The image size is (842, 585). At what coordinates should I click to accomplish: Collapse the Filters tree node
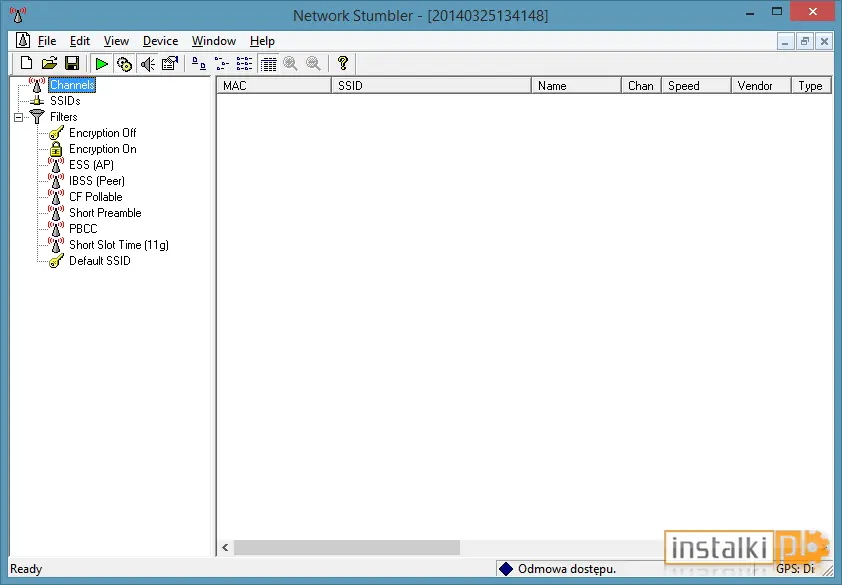[18, 117]
